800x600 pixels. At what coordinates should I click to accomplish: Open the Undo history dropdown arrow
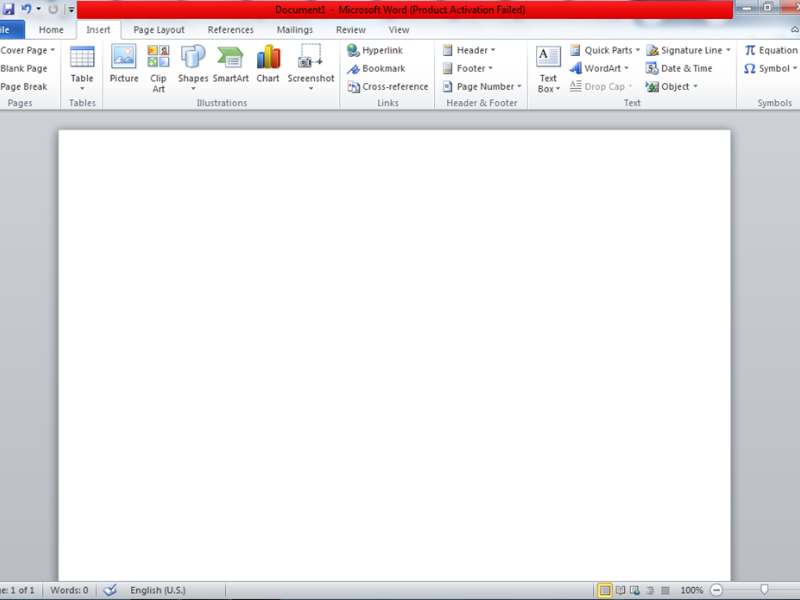tap(39, 9)
